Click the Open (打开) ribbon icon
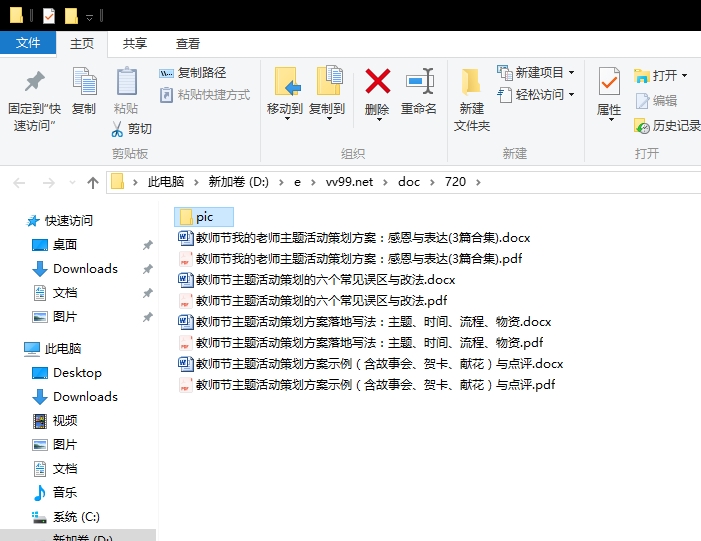 click(642, 76)
